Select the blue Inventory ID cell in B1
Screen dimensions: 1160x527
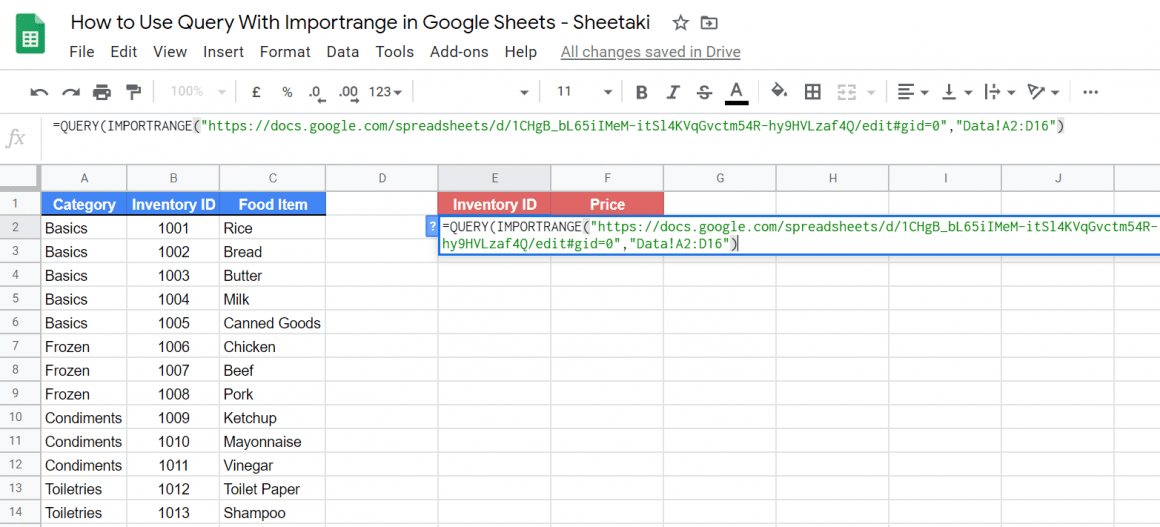[173, 204]
